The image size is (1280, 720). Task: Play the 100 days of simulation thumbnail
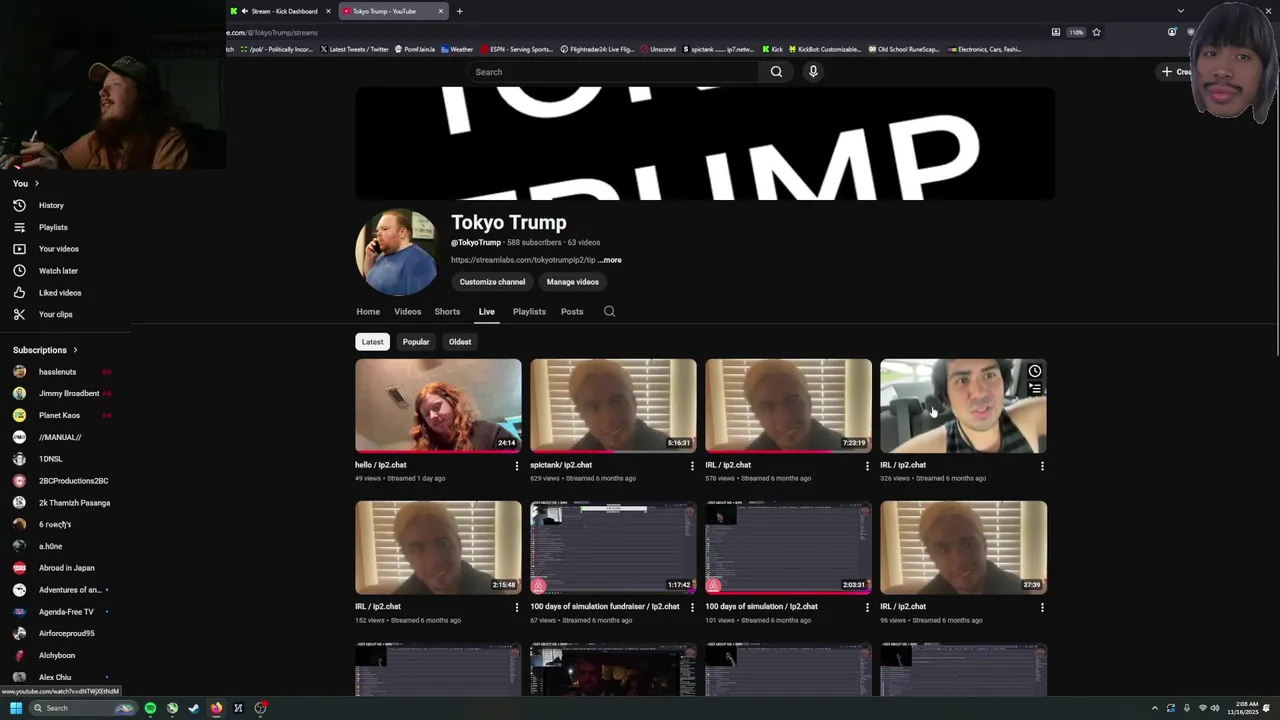788,548
